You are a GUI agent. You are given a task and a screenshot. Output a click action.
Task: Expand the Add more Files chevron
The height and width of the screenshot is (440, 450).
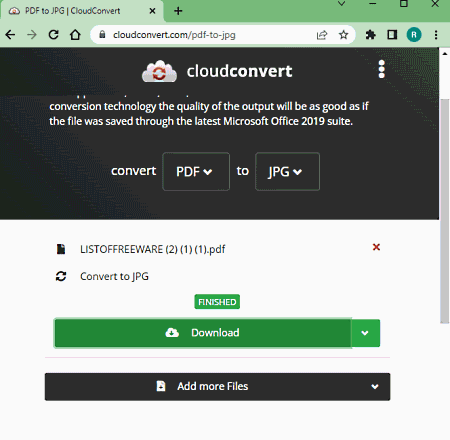375,387
